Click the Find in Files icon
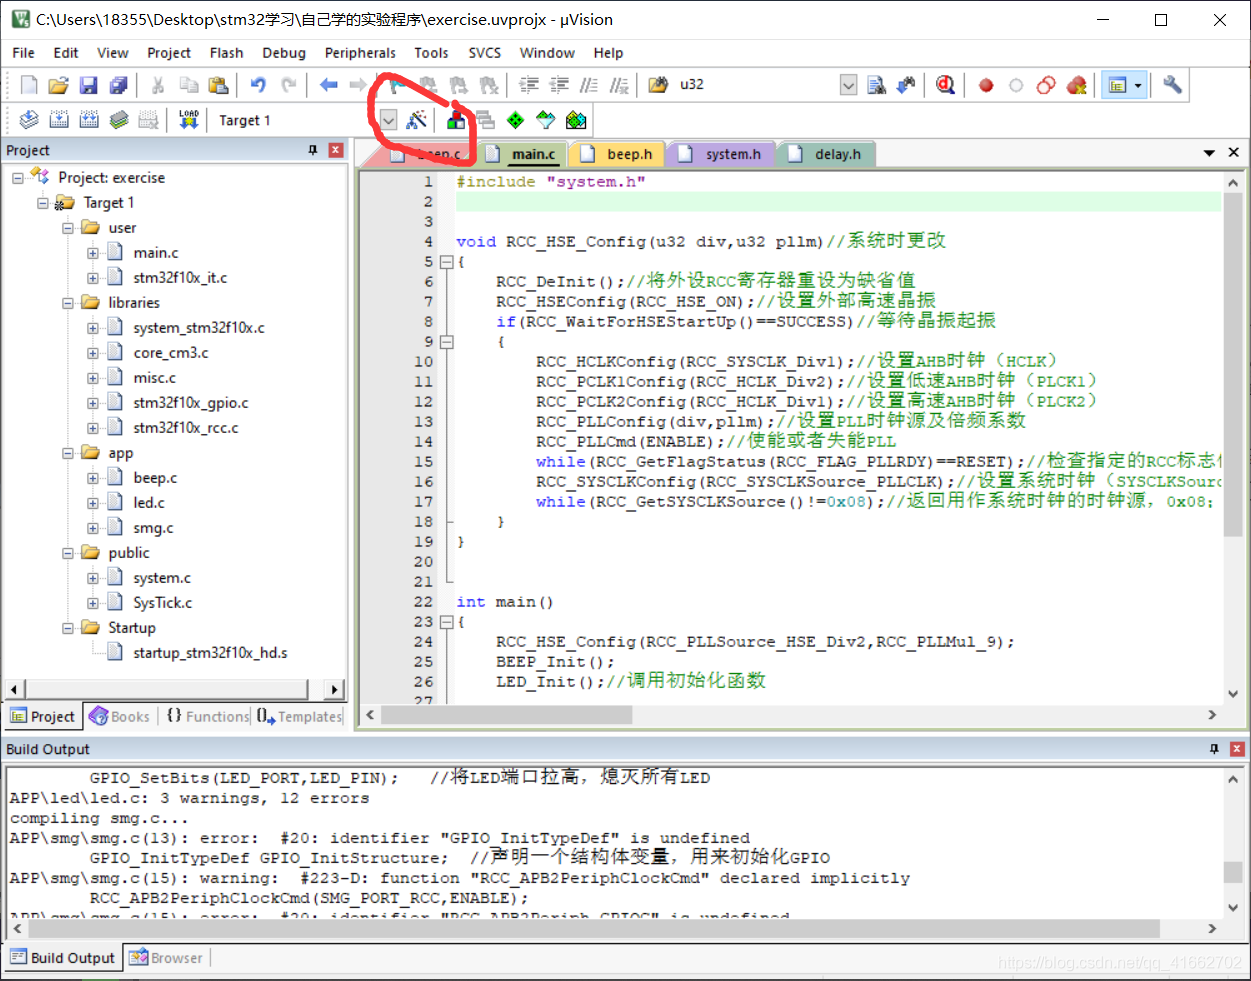The image size is (1251, 981). [658, 85]
